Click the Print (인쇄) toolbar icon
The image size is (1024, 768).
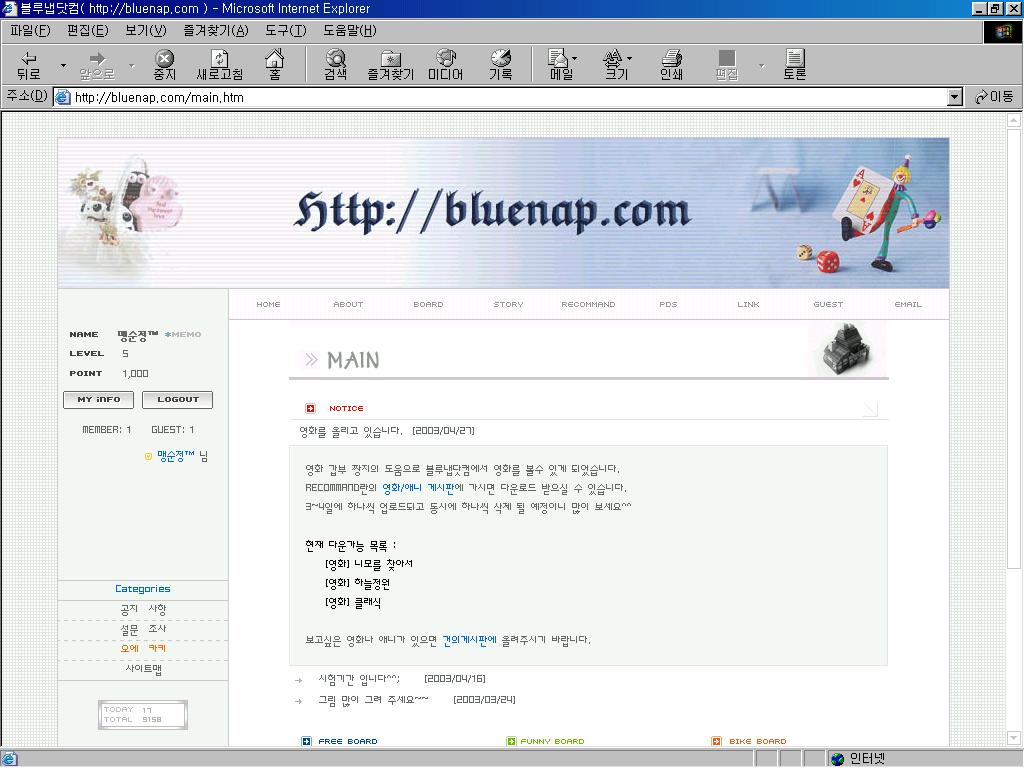click(x=671, y=65)
